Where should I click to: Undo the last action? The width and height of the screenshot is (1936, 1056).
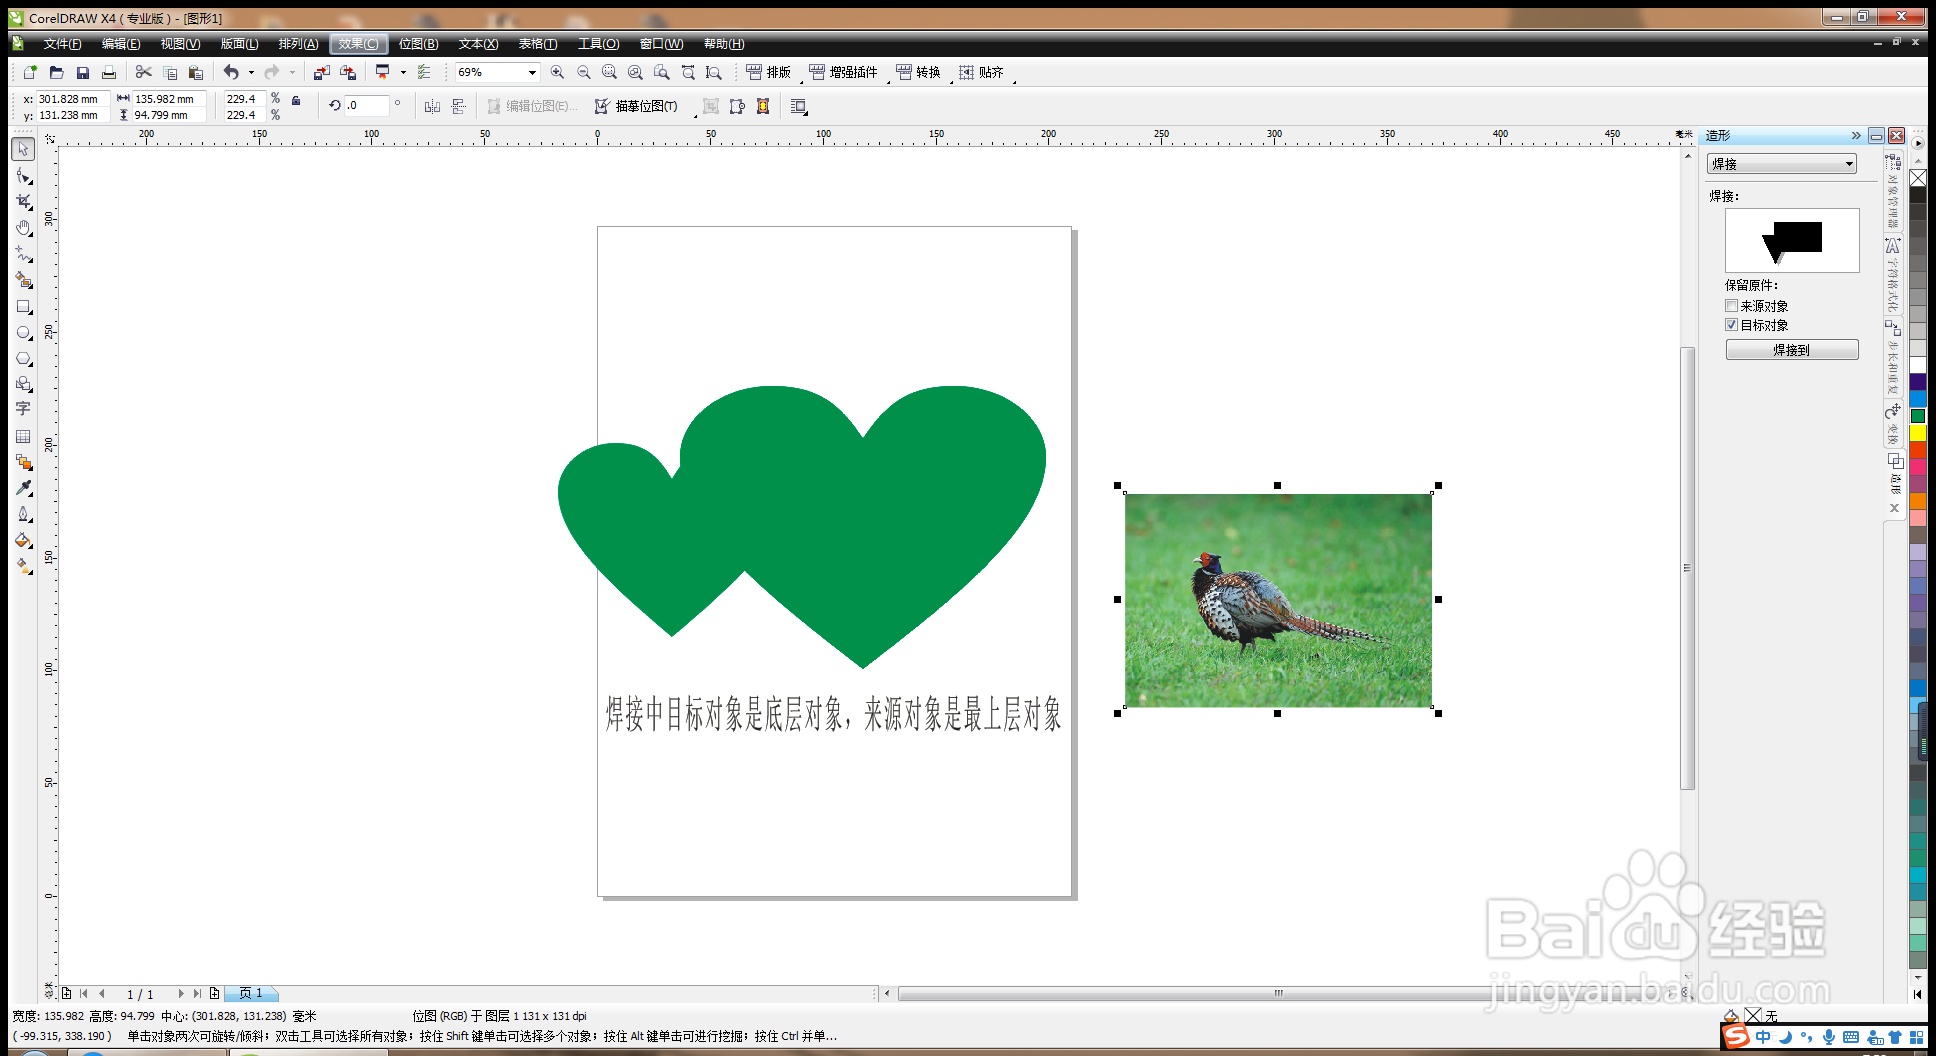pos(231,72)
